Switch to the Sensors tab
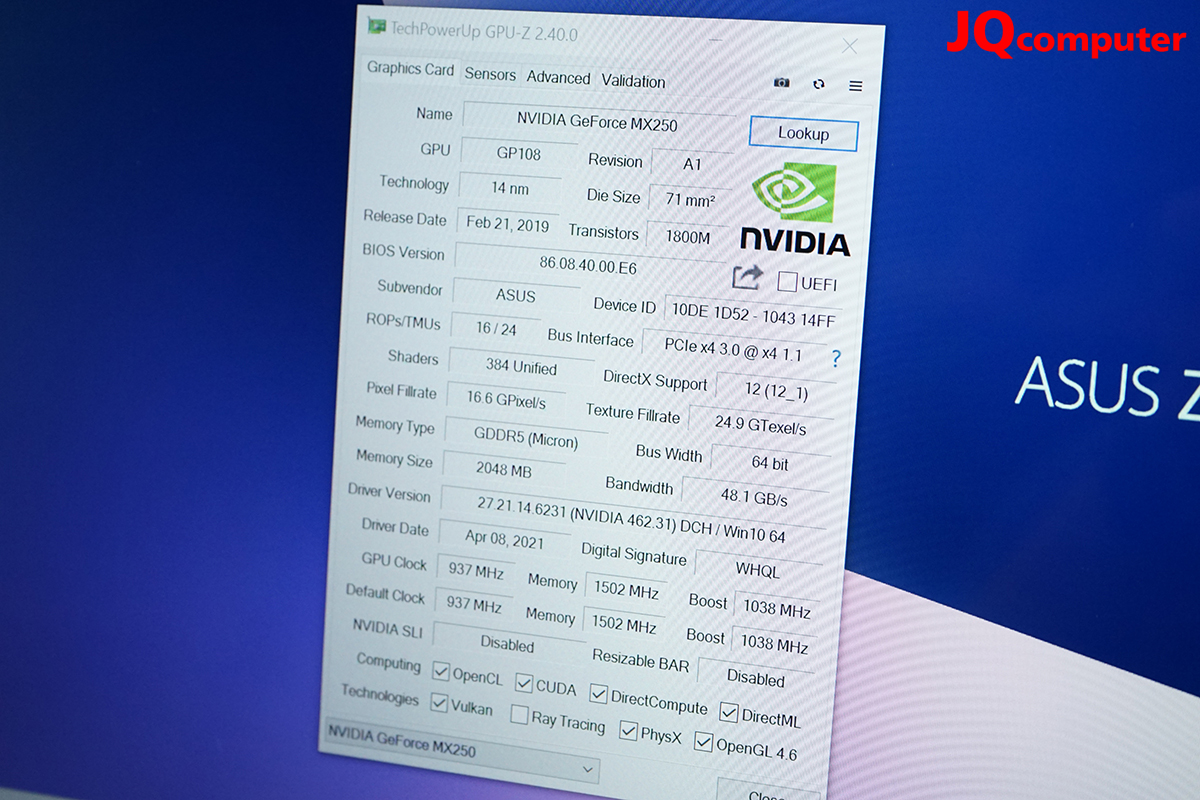The height and width of the screenshot is (800, 1200). [490, 75]
